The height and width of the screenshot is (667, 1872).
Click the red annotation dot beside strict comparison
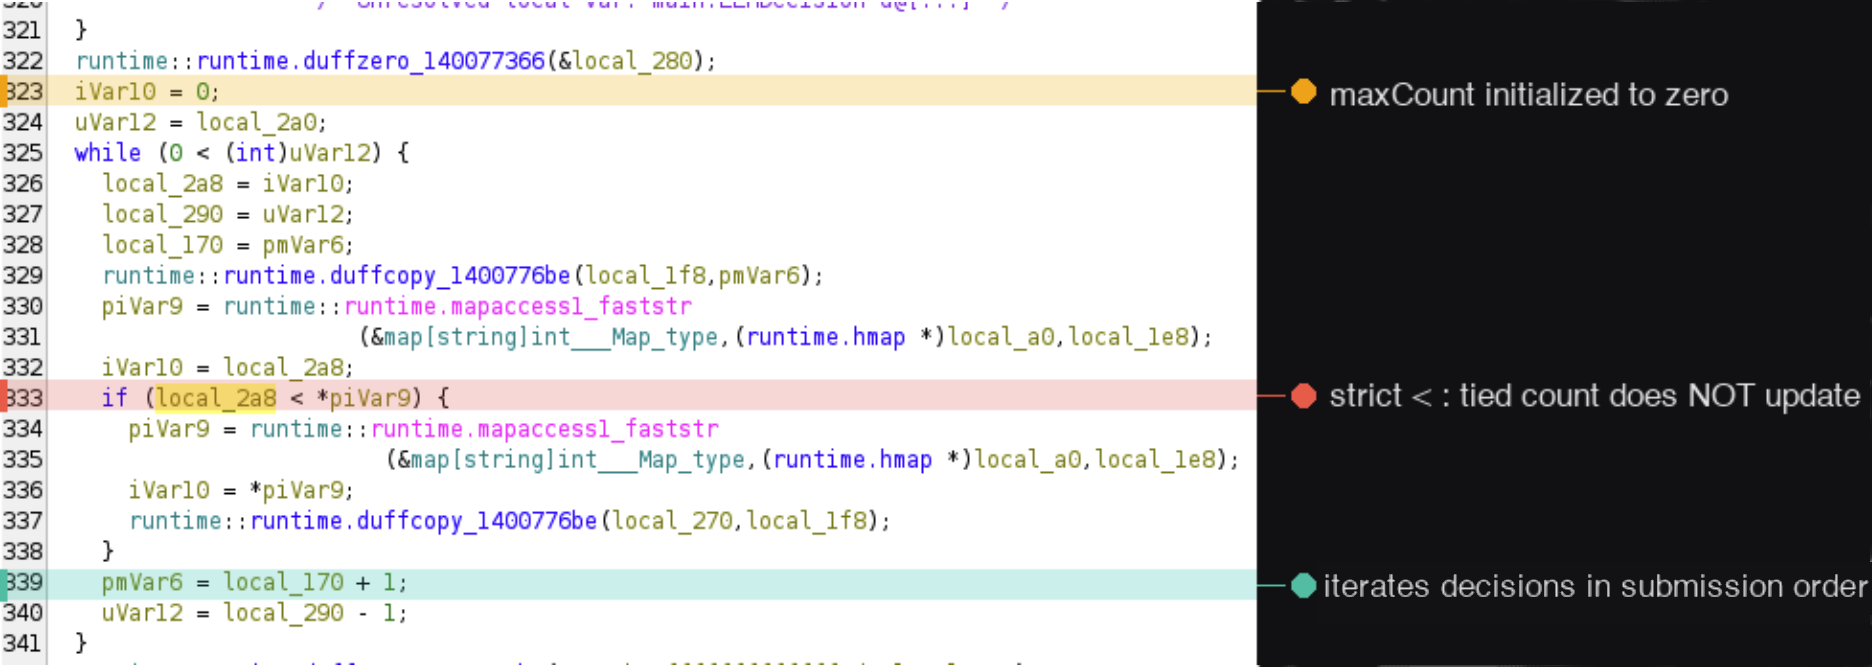coord(1303,396)
